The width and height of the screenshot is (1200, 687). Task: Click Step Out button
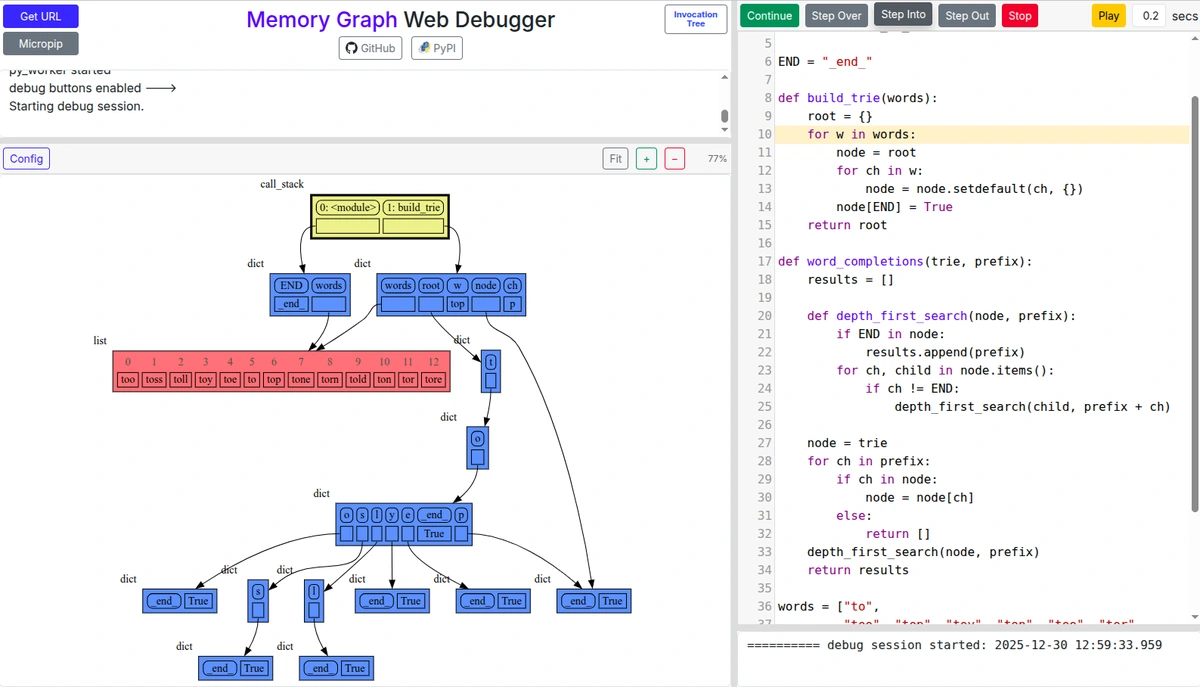(966, 15)
